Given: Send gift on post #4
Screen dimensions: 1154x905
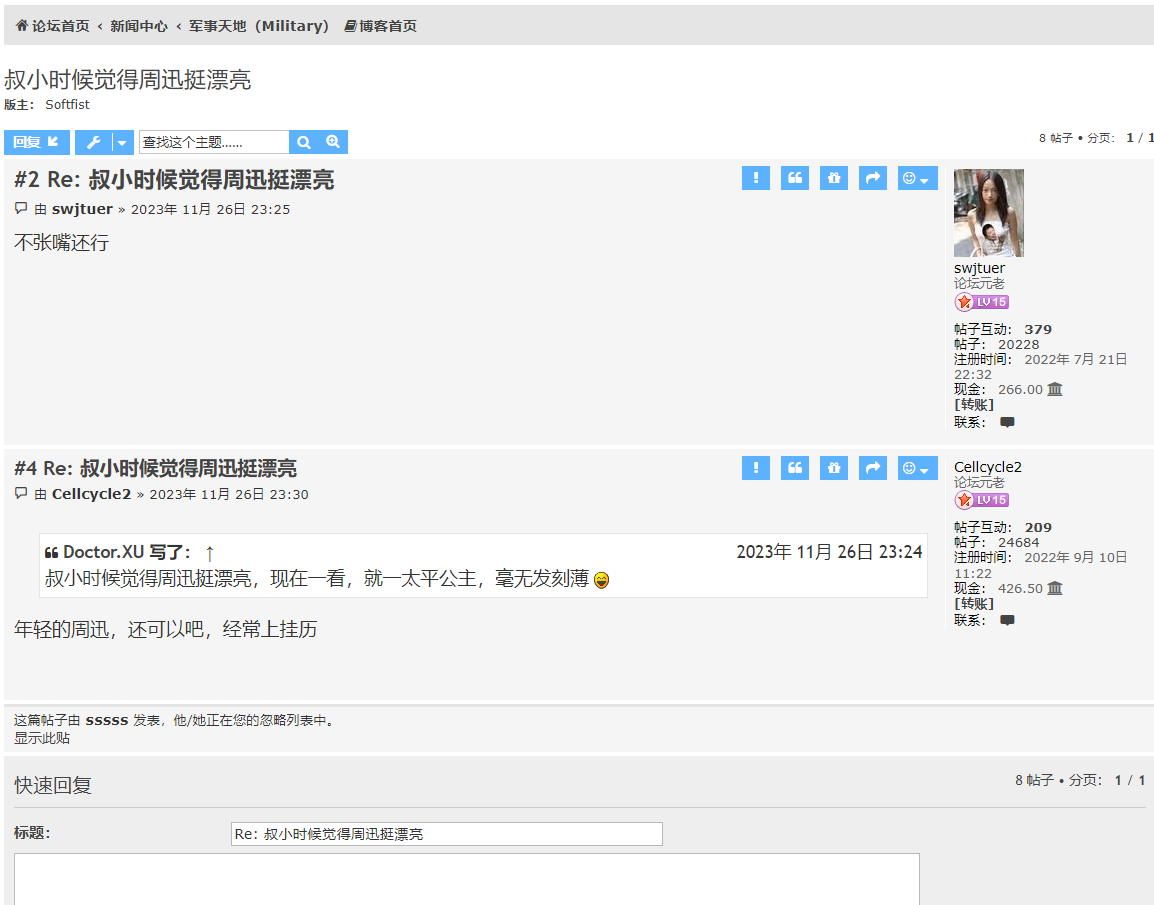Looking at the screenshot, I should [x=834, y=468].
